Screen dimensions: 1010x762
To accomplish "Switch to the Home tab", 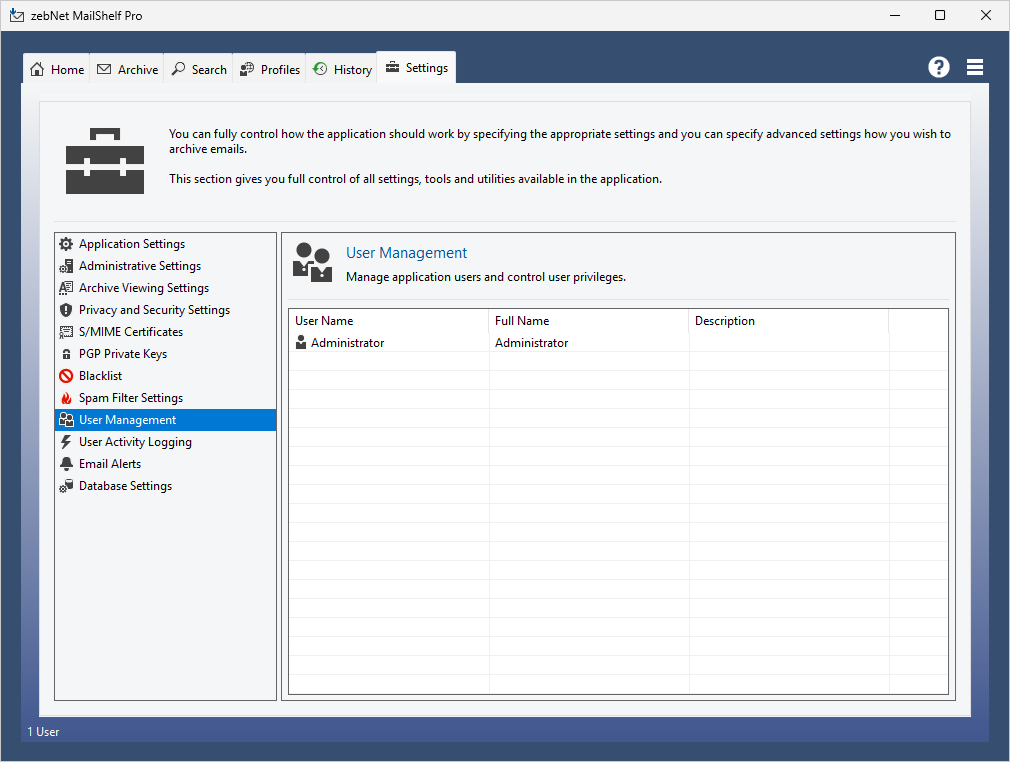I will [x=57, y=70].
